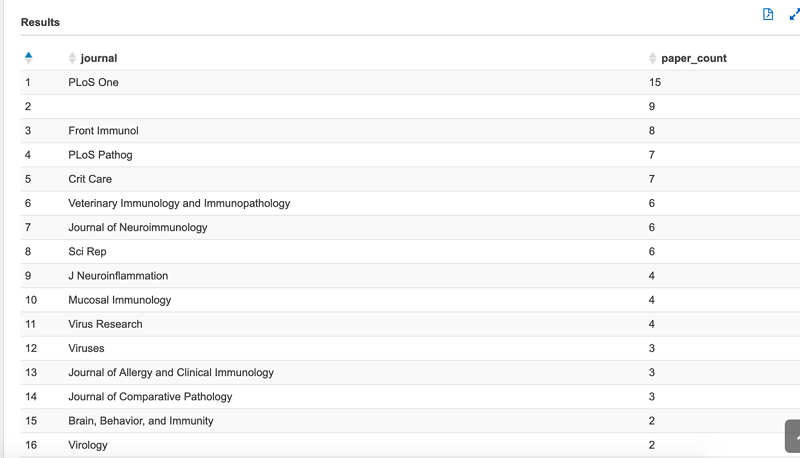Select the J Neuroinflammation row
This screenshot has height=458, width=800.
(410, 276)
